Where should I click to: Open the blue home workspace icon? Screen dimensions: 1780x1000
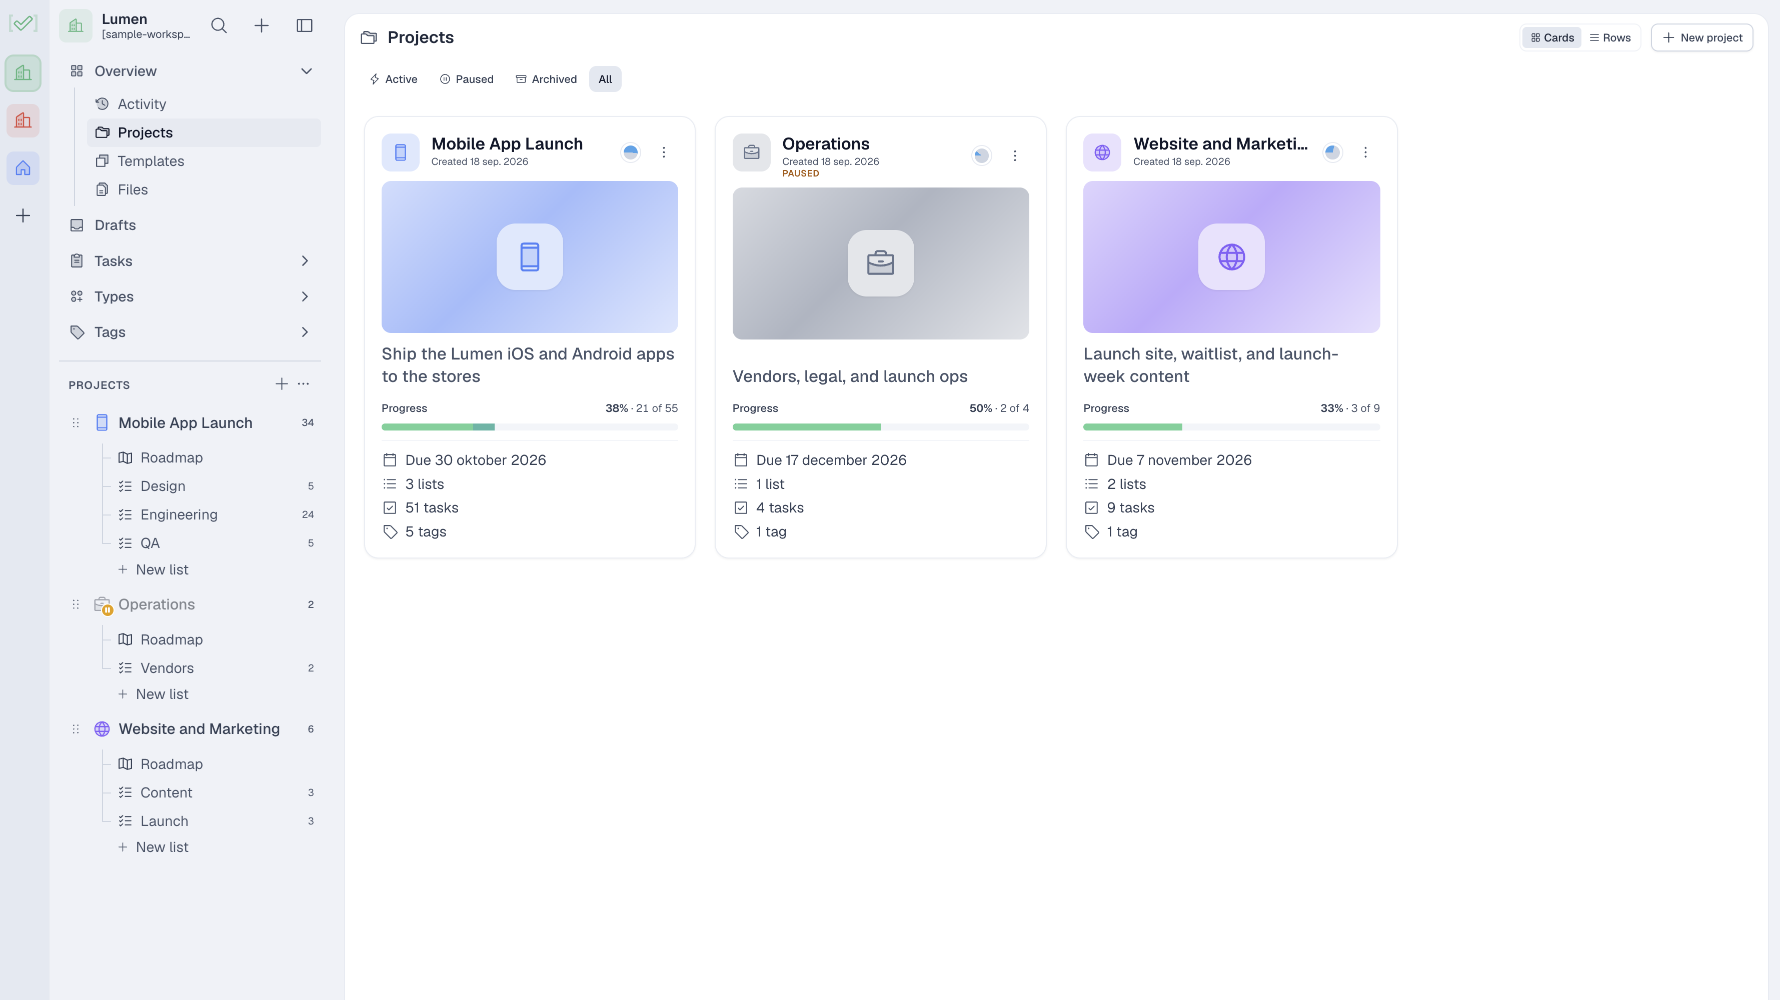pyautogui.click(x=23, y=168)
